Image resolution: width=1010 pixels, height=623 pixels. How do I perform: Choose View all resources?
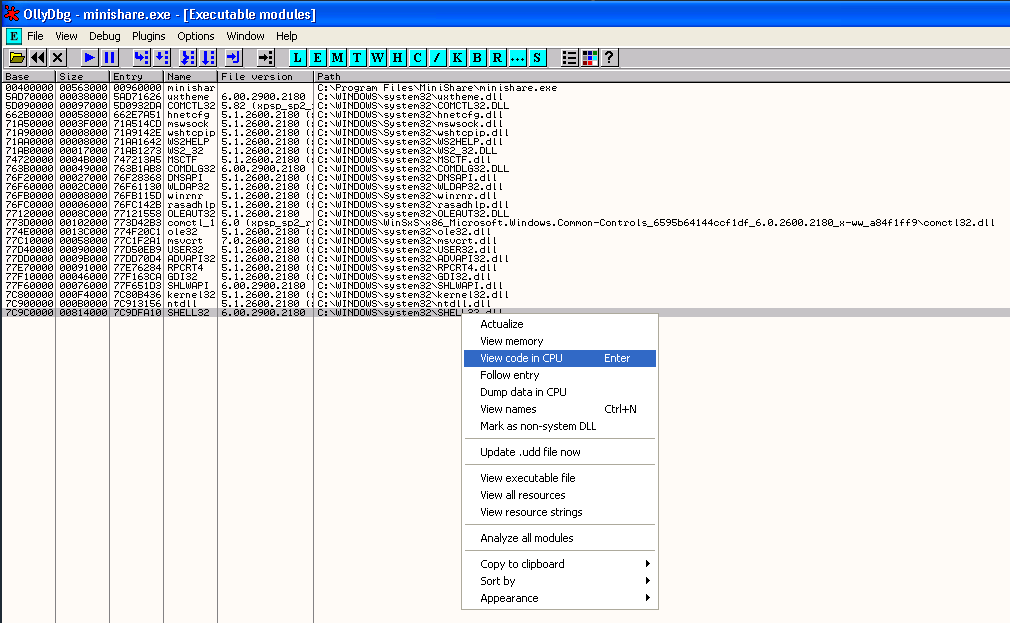click(x=560, y=495)
